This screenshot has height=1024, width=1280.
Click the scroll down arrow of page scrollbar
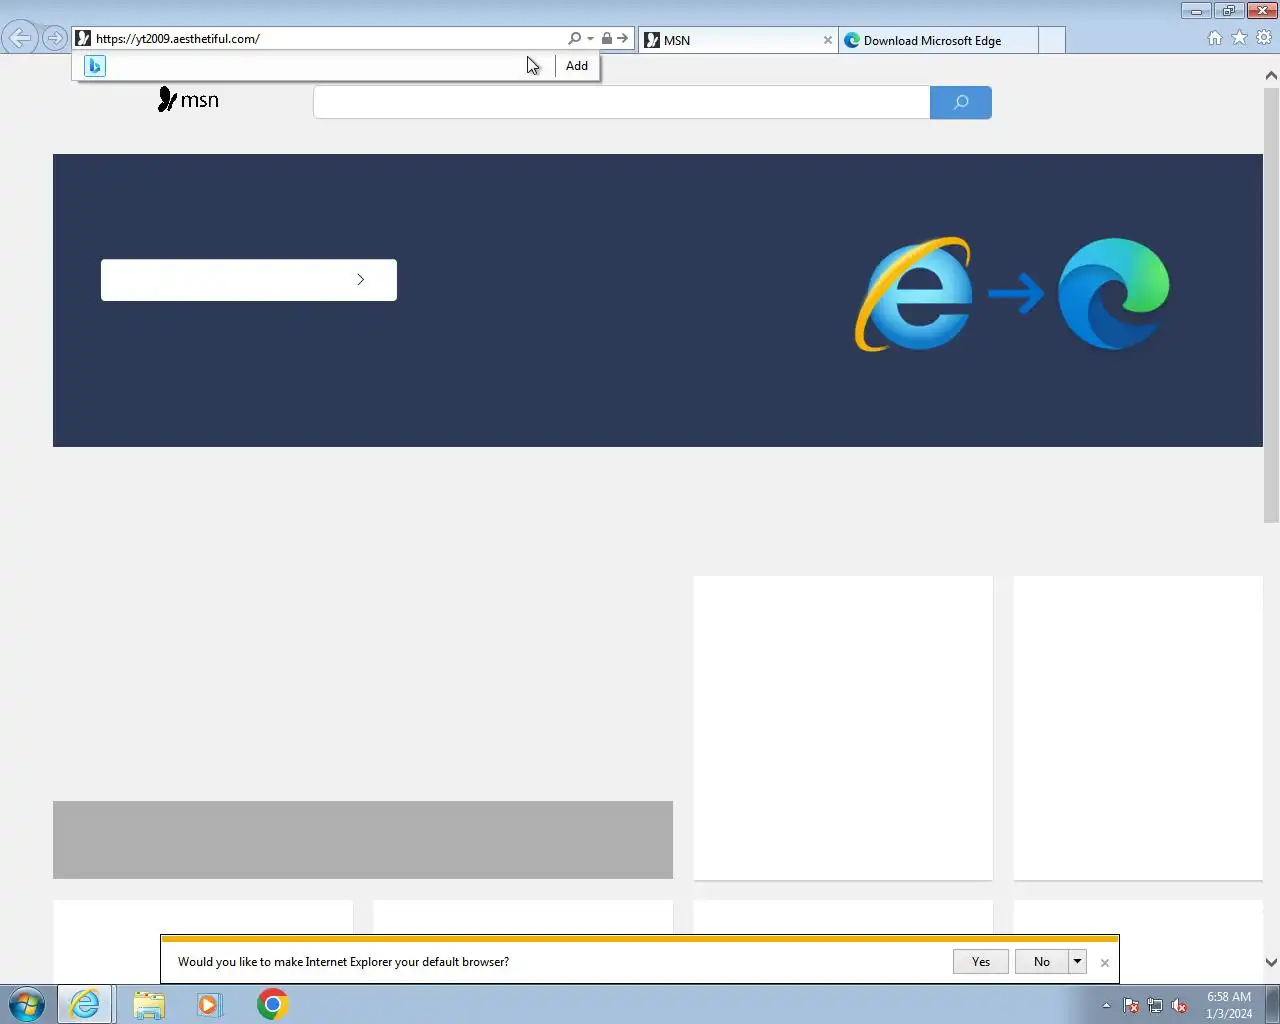1271,963
